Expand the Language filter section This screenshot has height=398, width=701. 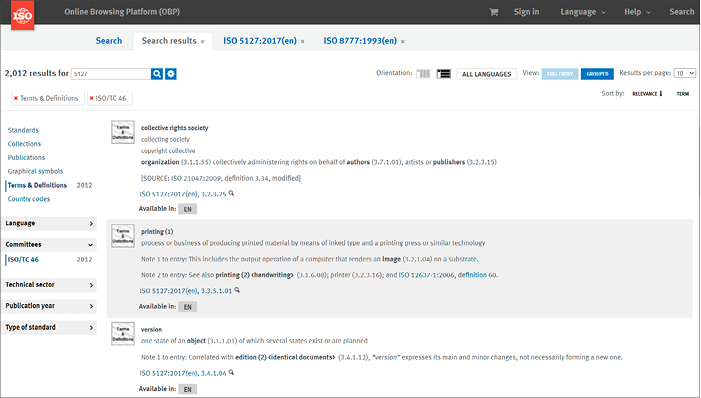point(49,223)
